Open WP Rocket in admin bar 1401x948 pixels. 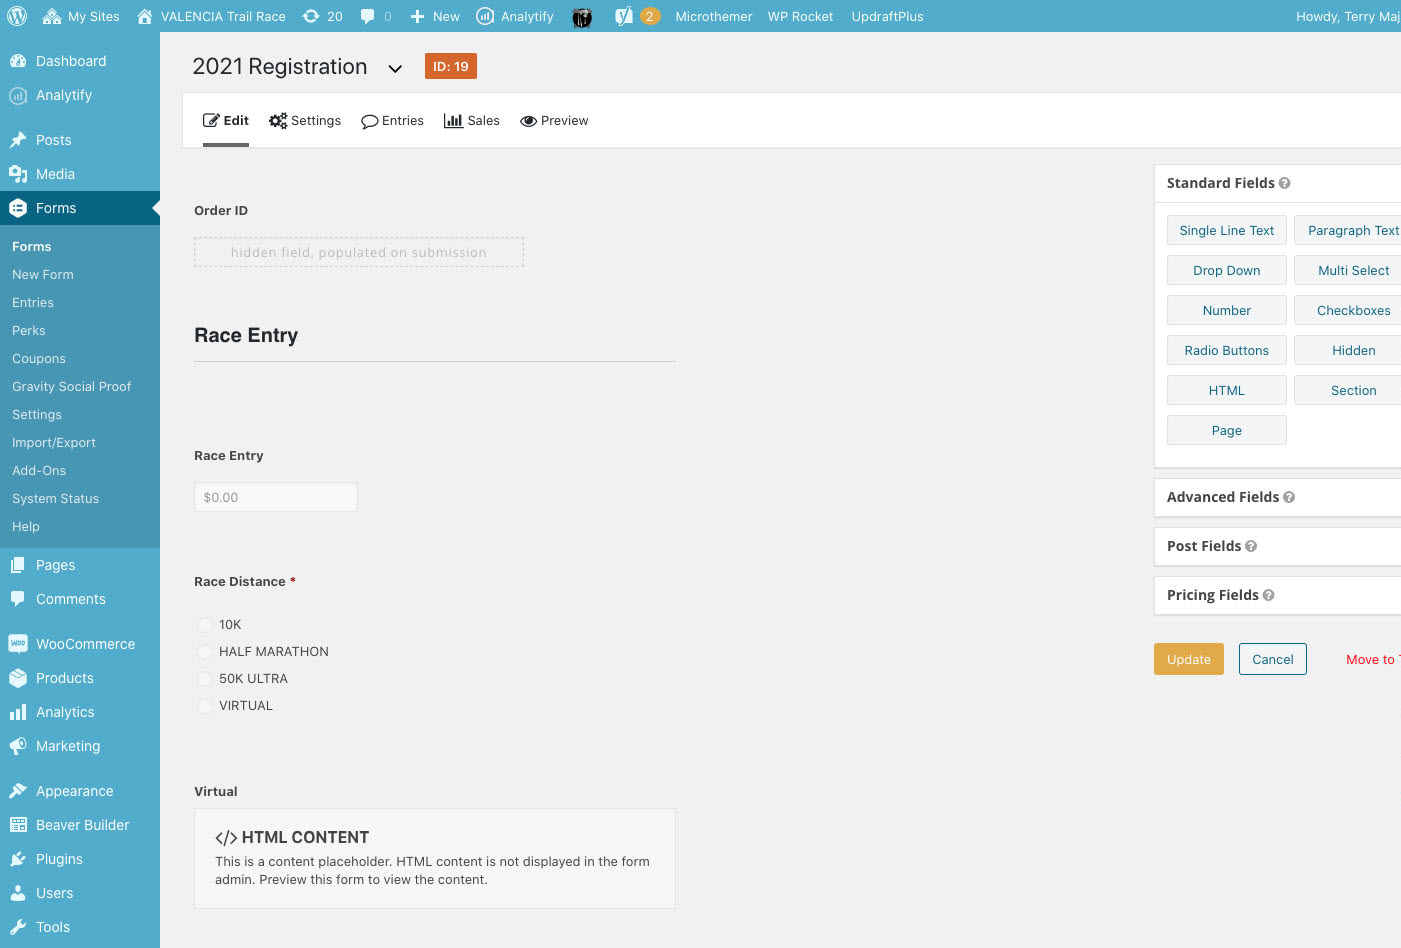(800, 16)
